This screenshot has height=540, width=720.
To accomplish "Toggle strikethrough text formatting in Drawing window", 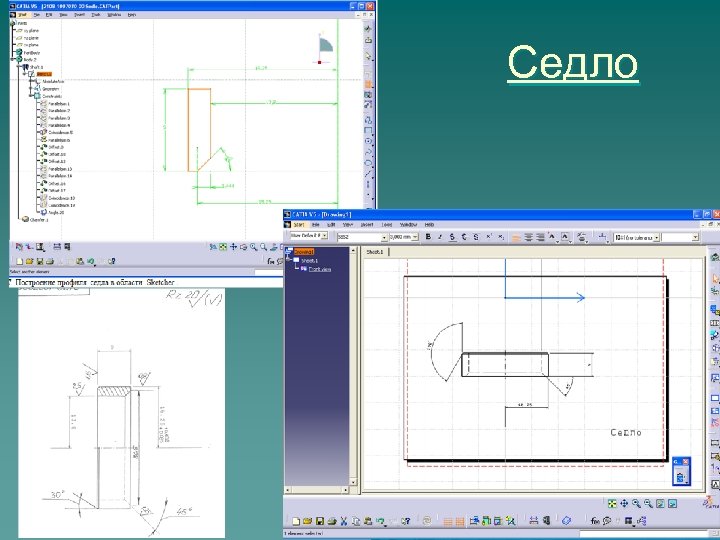I will tap(464, 237).
